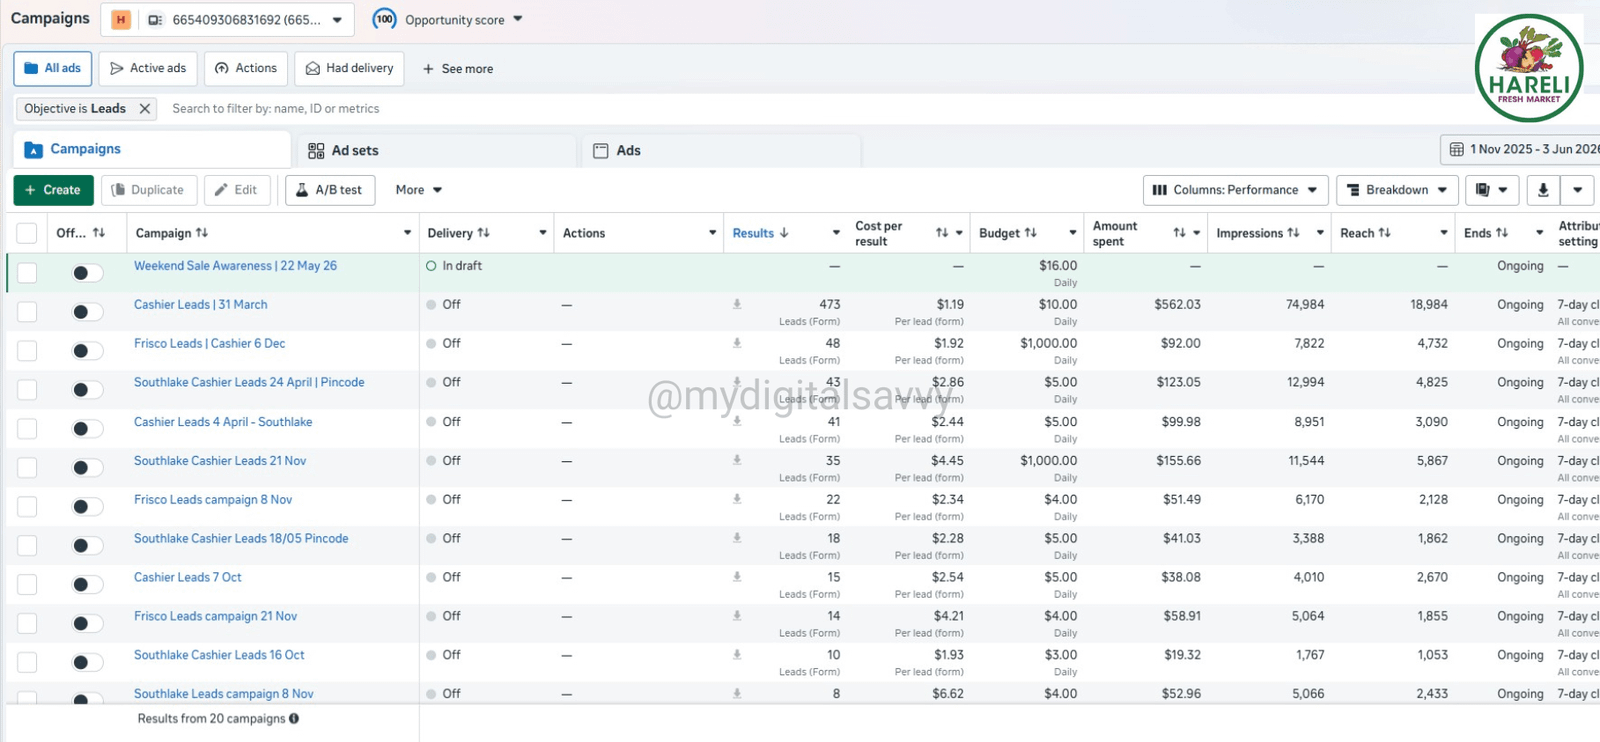Open the date range 1 Nov 2025 picker
Image resolution: width=1600 pixels, height=742 pixels.
click(1520, 149)
